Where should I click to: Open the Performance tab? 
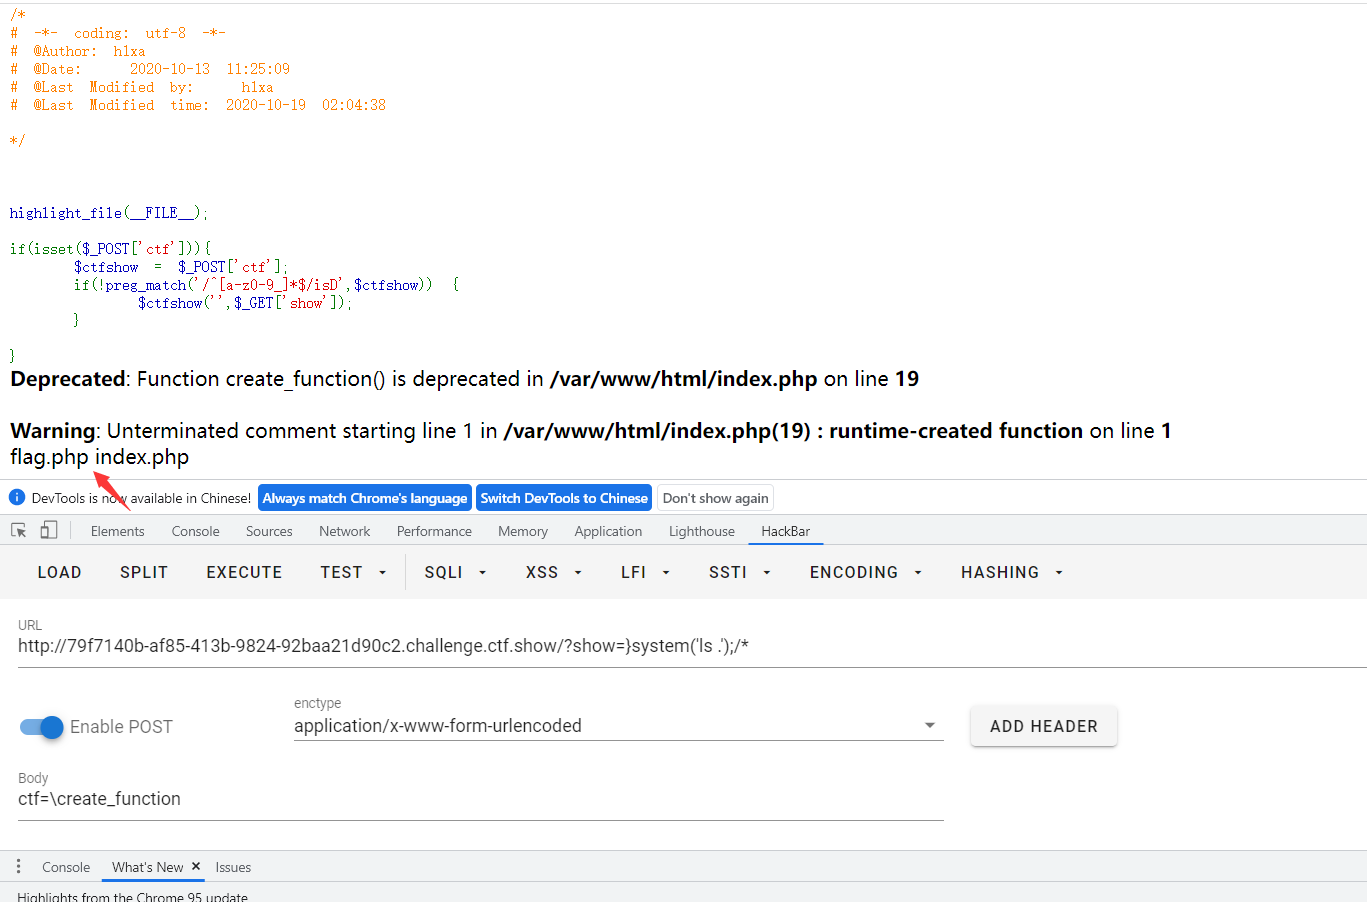point(434,531)
